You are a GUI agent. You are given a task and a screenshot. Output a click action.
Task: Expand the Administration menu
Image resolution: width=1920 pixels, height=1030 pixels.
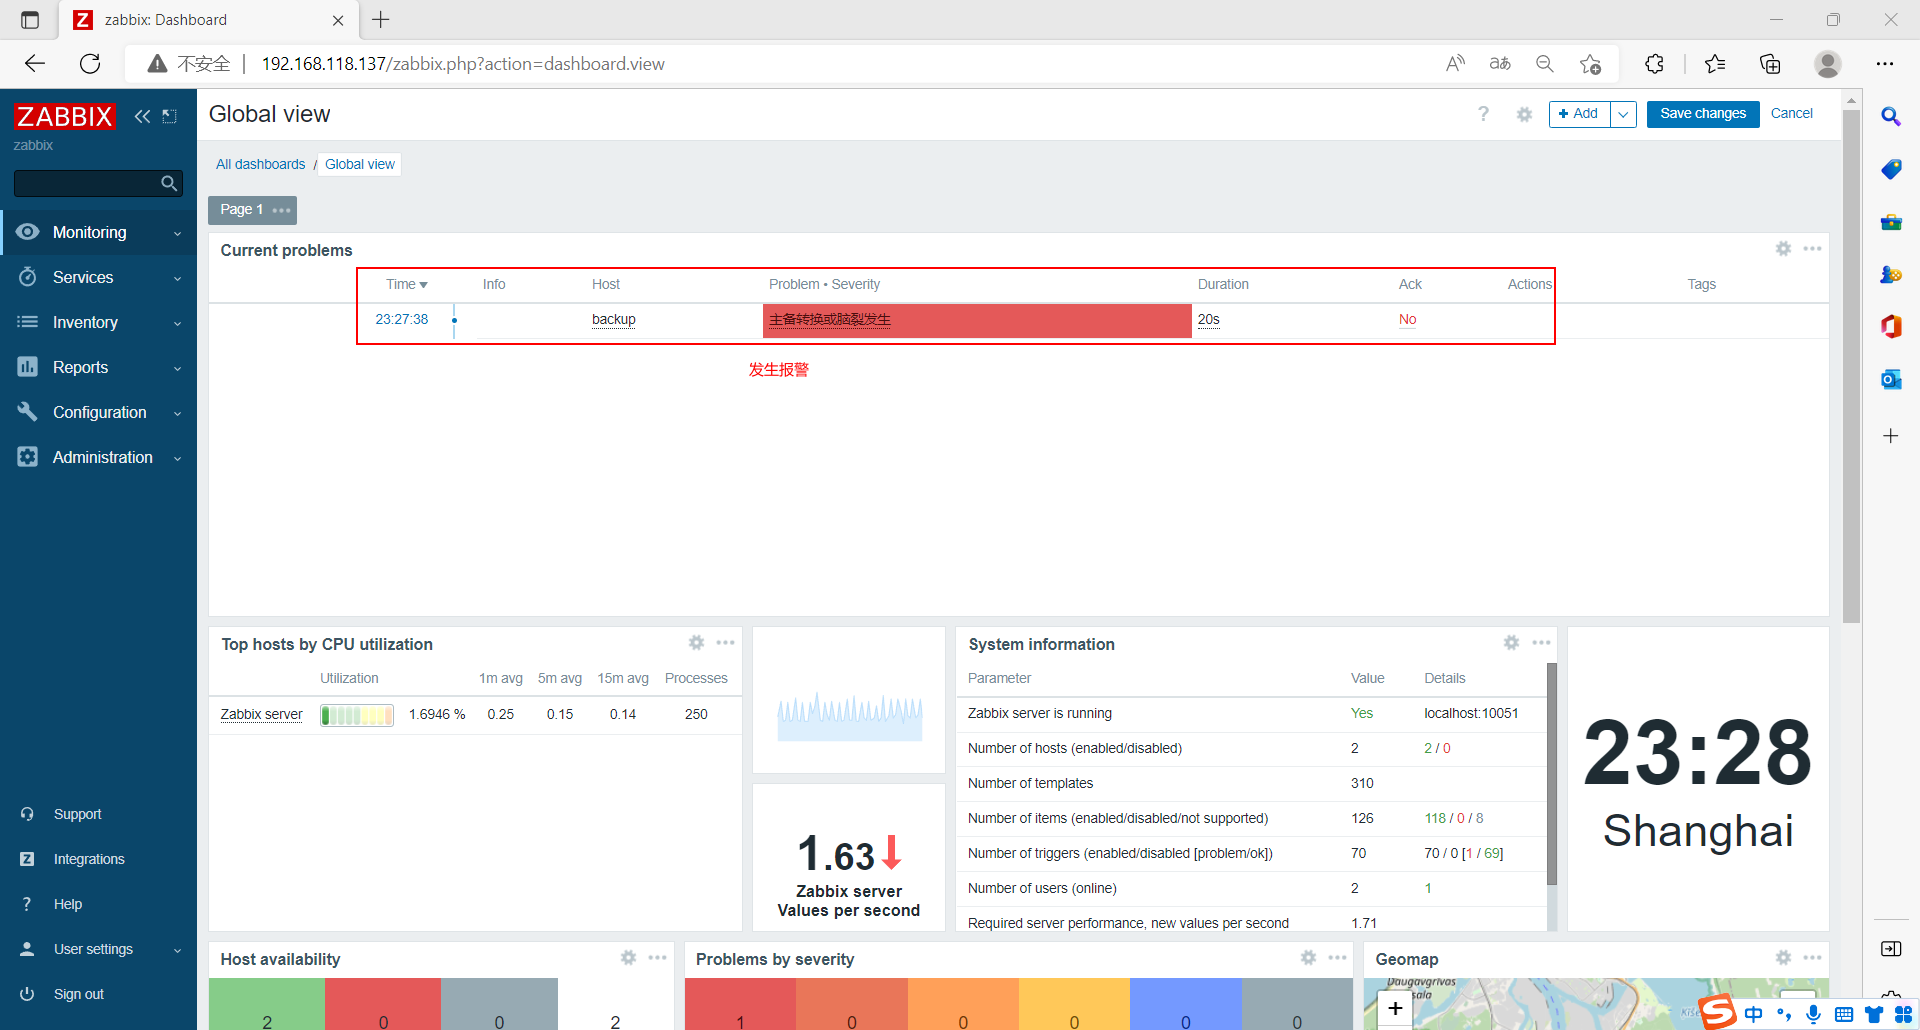99,457
